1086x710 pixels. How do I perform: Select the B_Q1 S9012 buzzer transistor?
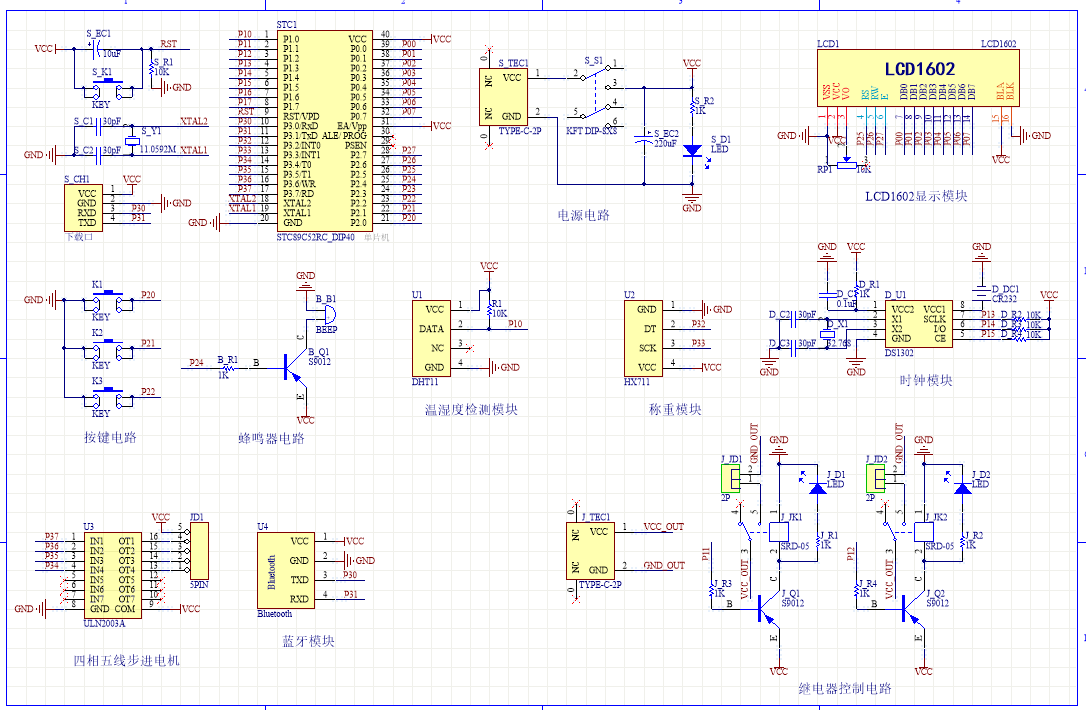click(x=294, y=369)
